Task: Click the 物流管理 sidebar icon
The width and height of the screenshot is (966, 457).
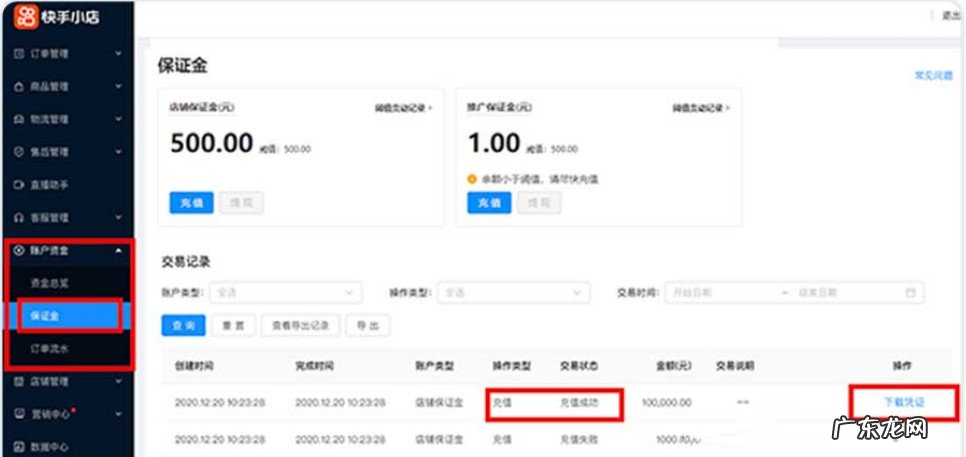Action: click(19, 119)
